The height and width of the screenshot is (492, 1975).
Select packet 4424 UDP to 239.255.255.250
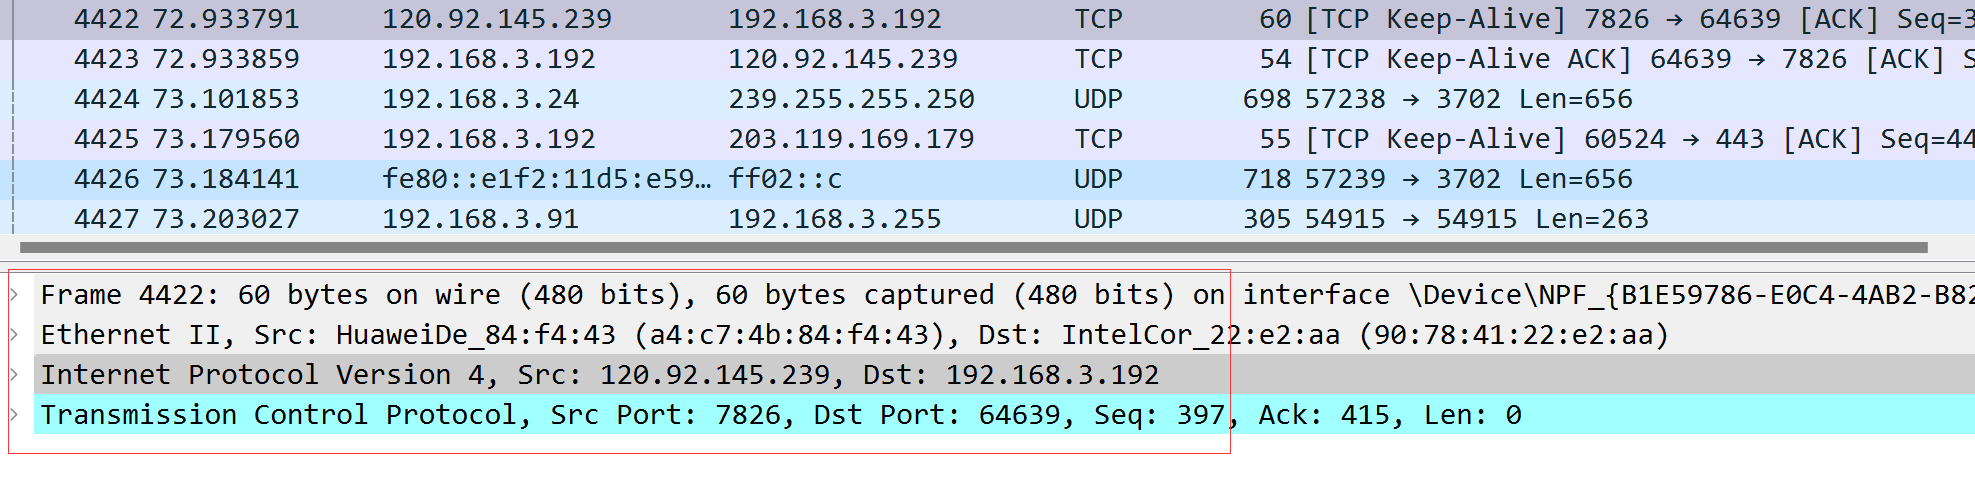[987, 99]
